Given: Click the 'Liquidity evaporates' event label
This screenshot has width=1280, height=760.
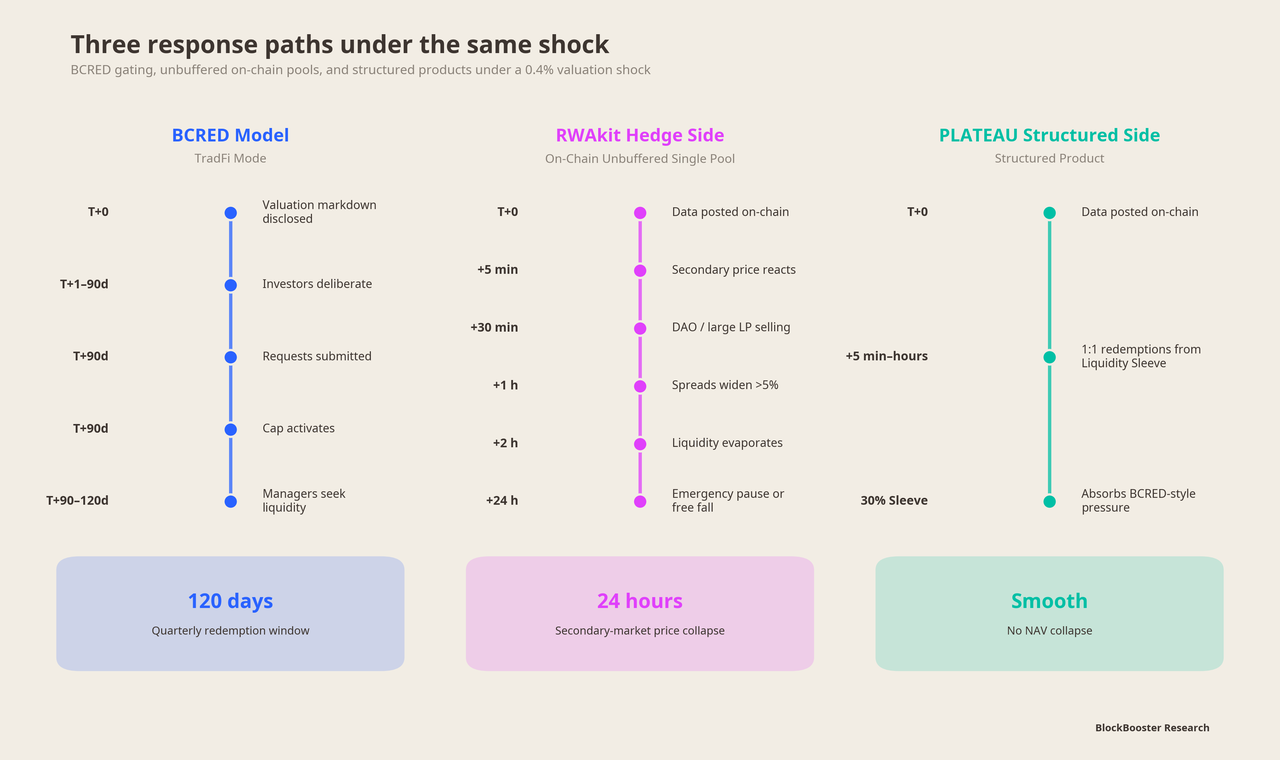Looking at the screenshot, I should 727,443.
